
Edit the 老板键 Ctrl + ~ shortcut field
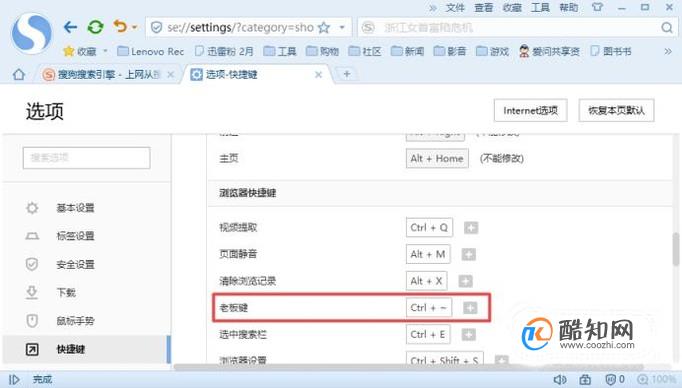429,308
